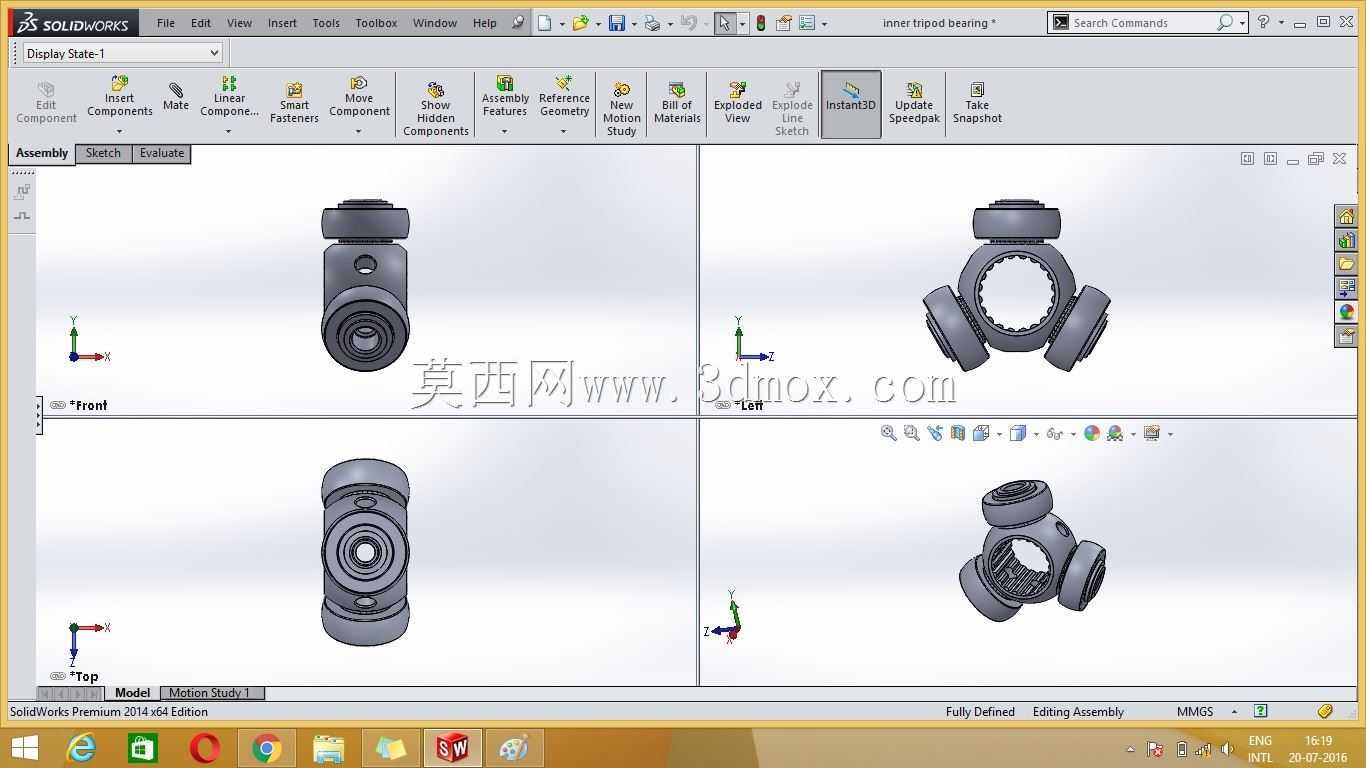Toggle Instant3D mode
This screenshot has width=1366, height=768.
(x=851, y=103)
